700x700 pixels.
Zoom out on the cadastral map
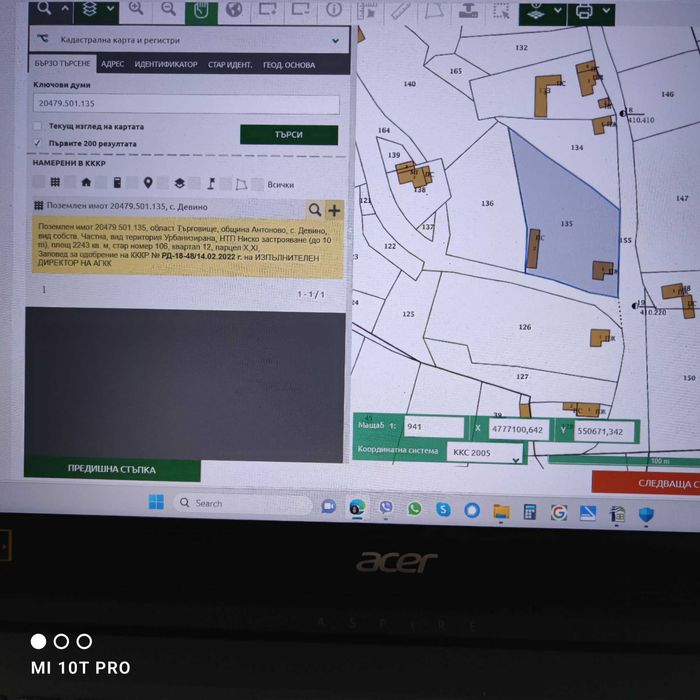pyautogui.click(x=168, y=9)
